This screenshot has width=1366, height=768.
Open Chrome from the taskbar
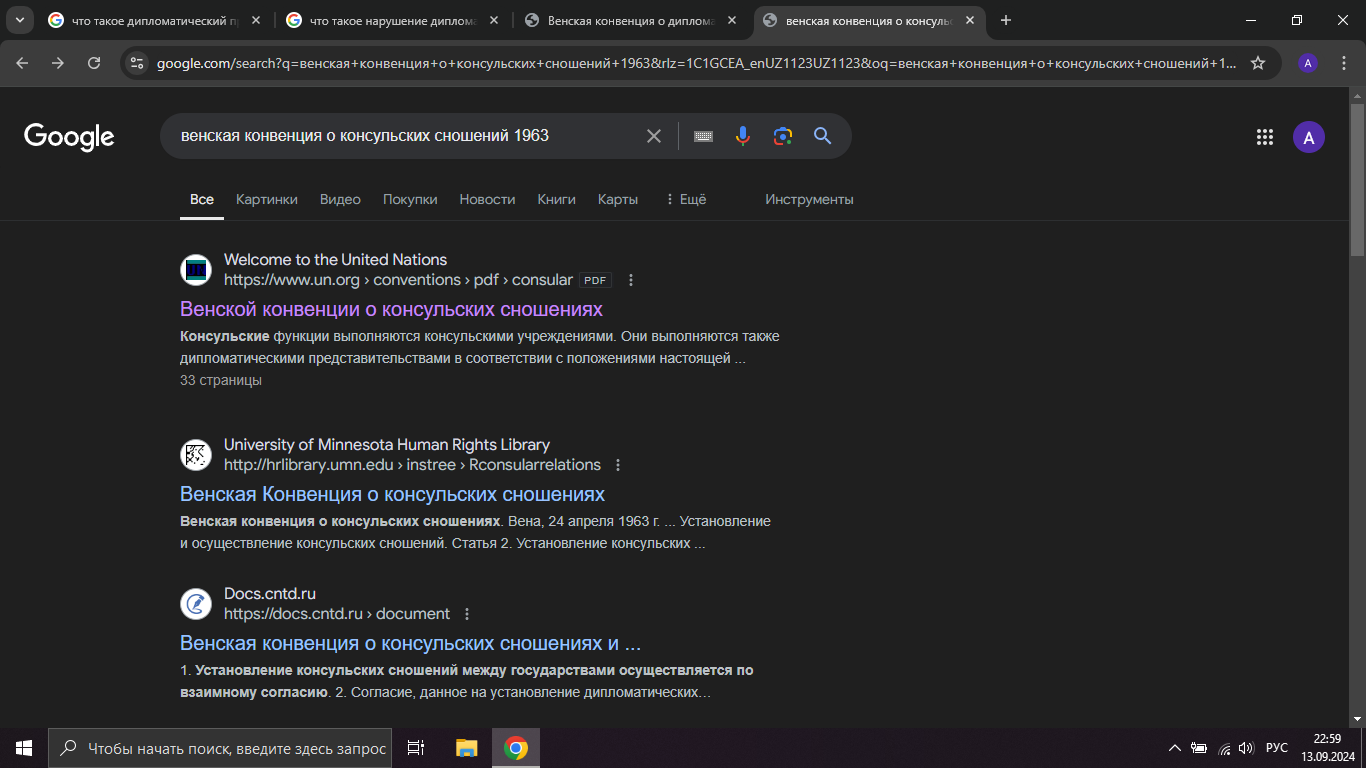coord(516,748)
